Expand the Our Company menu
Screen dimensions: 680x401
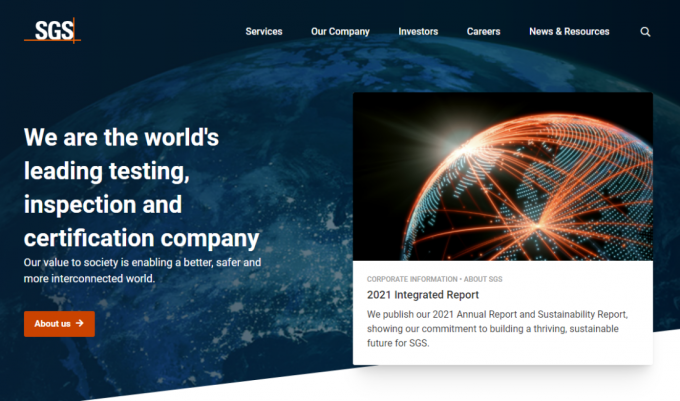[x=340, y=32]
